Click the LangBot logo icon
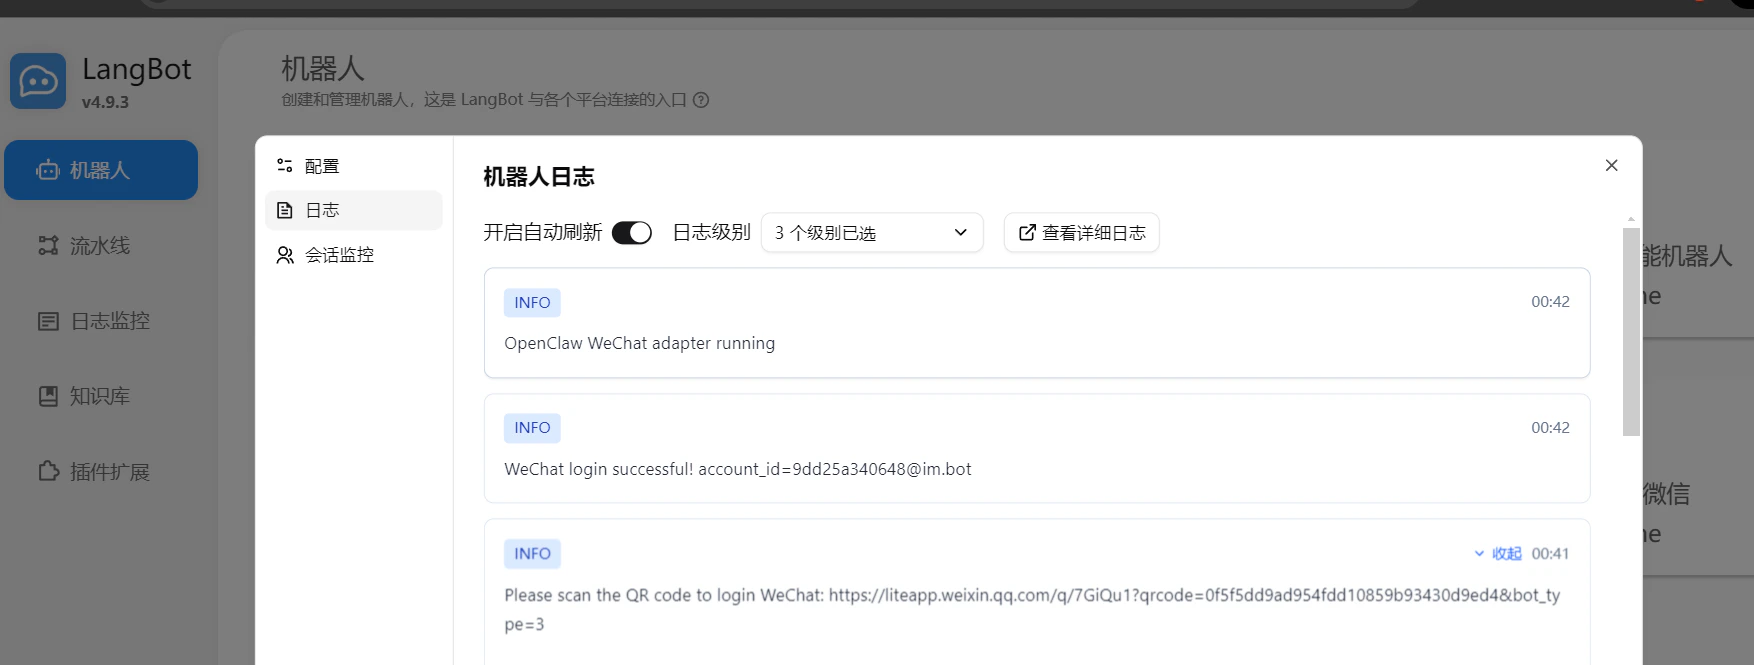 (38, 81)
